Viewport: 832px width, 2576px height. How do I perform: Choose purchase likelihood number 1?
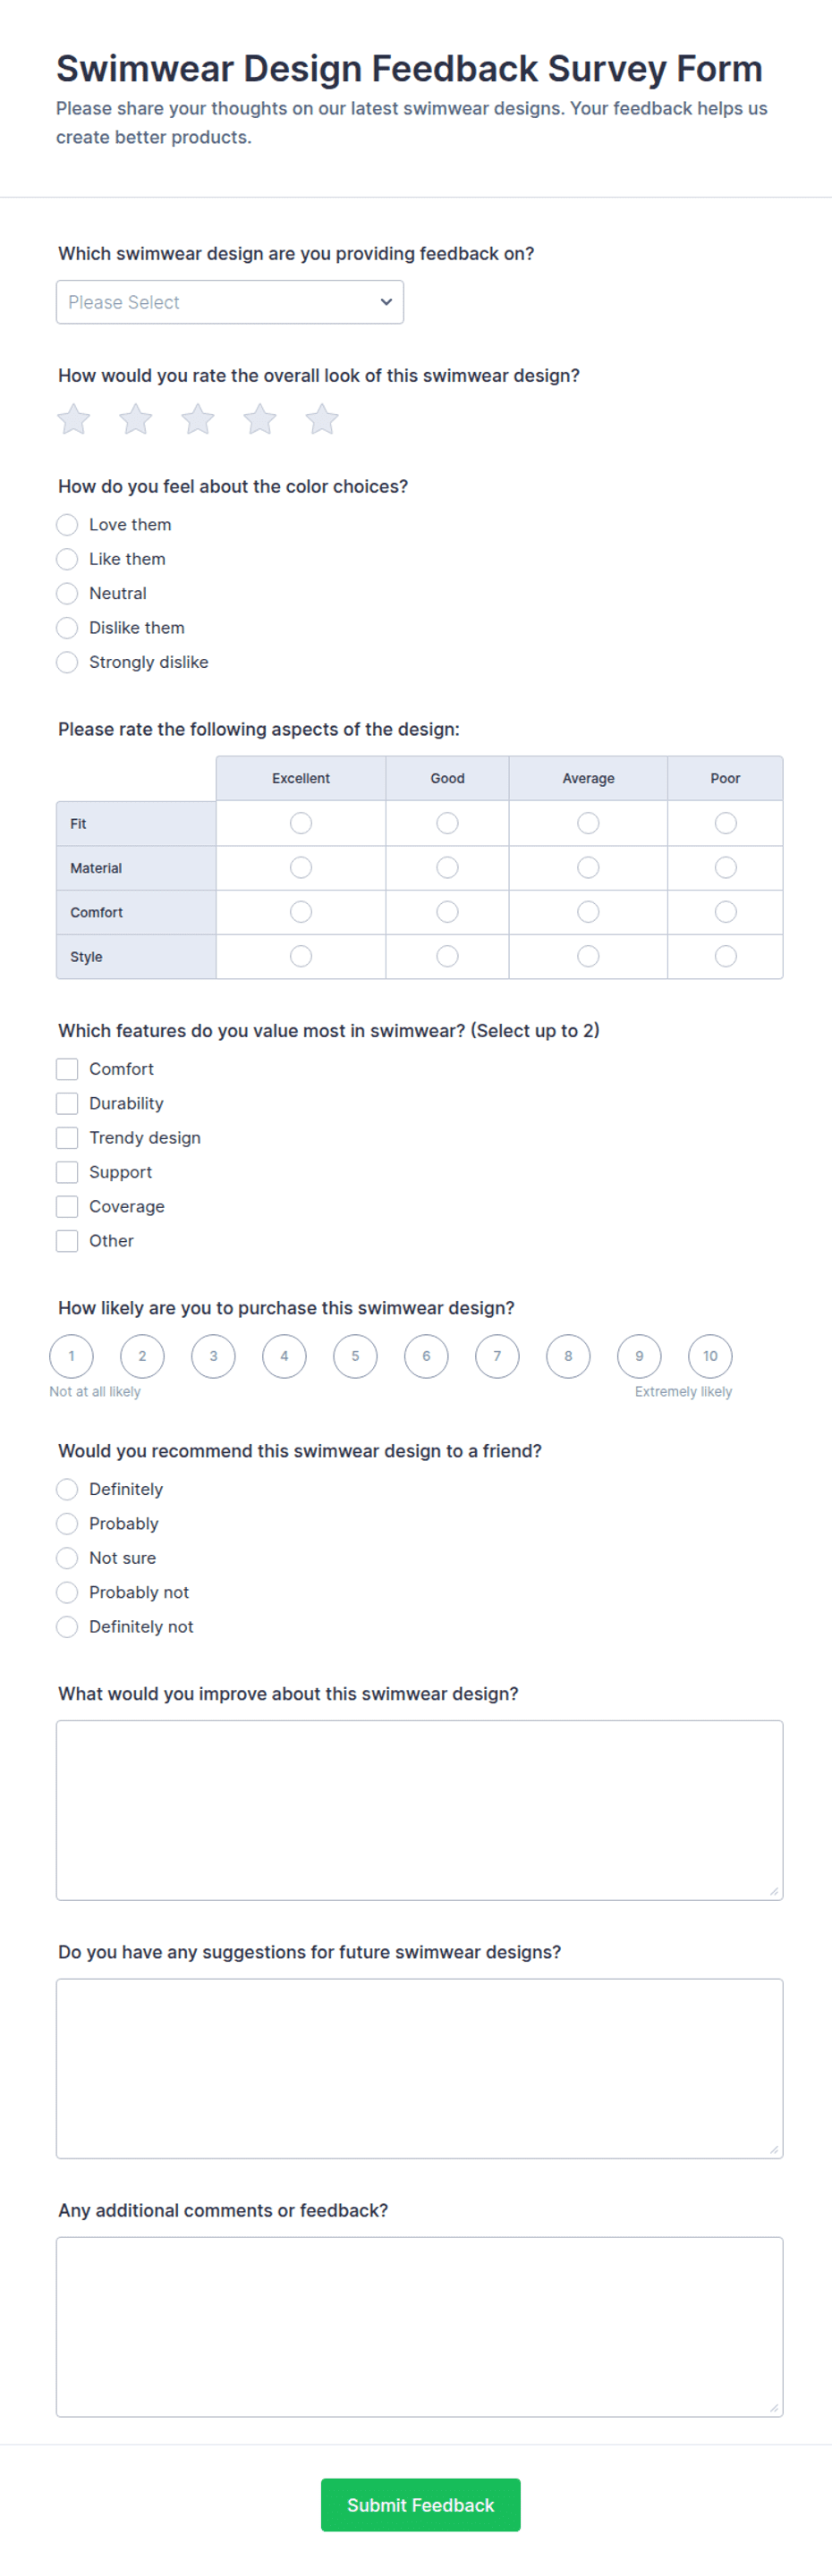71,1356
